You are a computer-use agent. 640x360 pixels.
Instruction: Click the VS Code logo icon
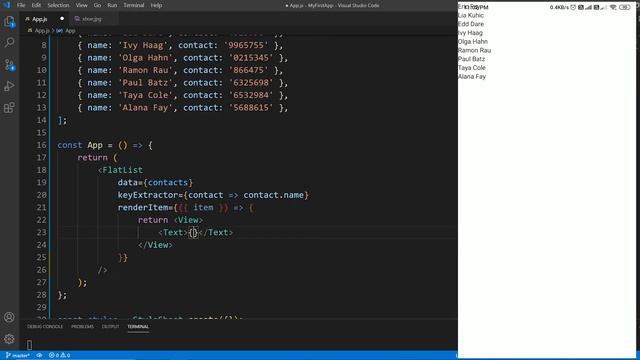click(x=7, y=5)
